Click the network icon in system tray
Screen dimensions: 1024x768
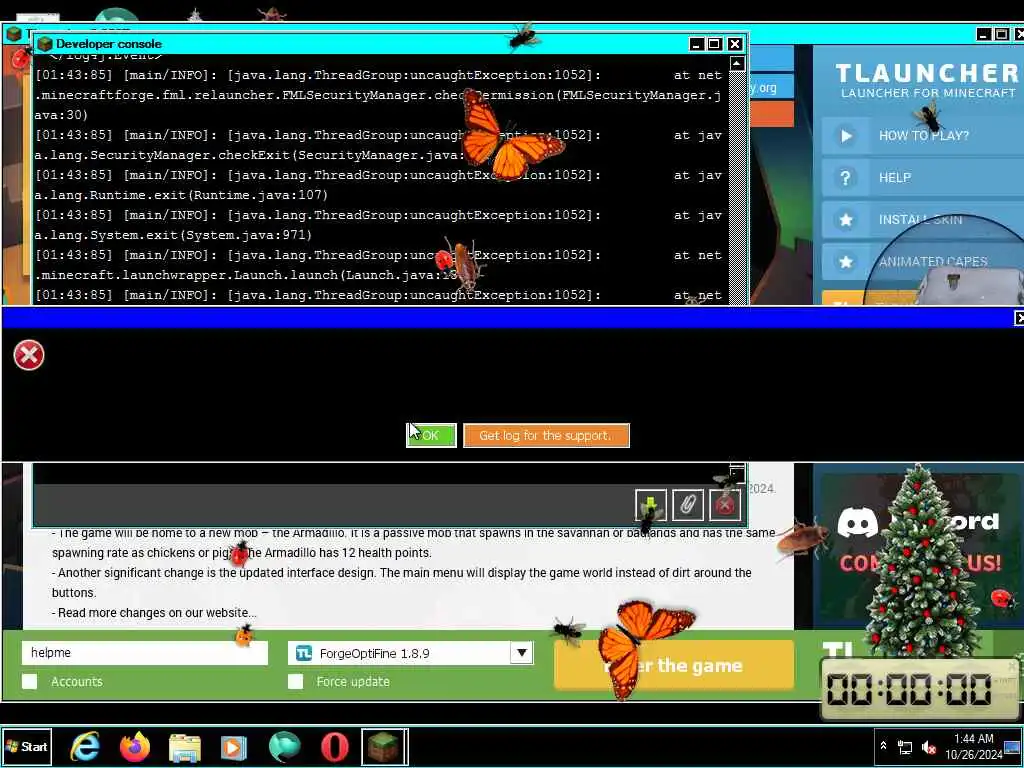coord(905,747)
